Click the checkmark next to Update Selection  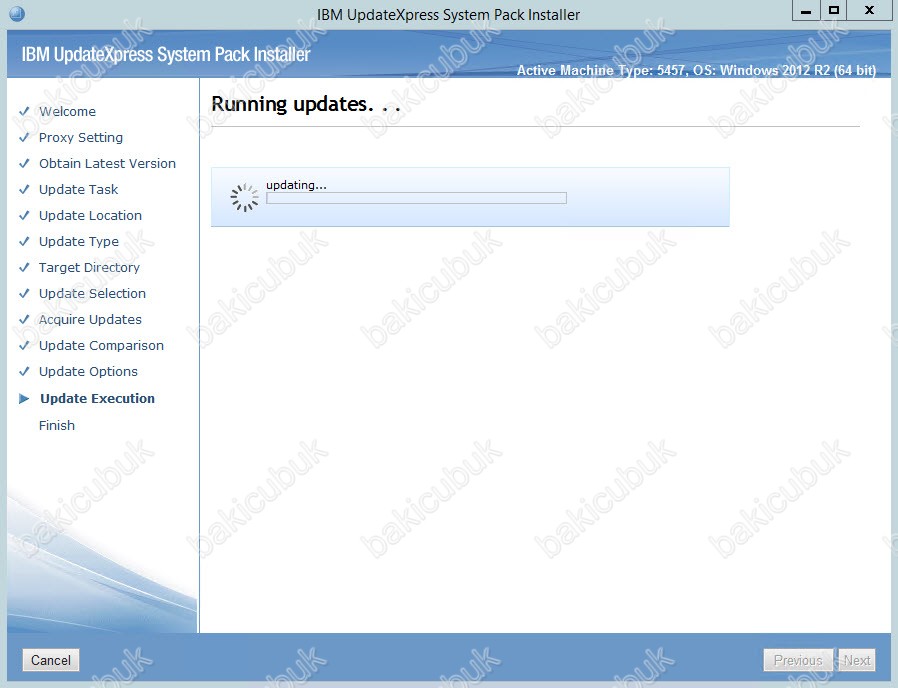[x=24, y=293]
